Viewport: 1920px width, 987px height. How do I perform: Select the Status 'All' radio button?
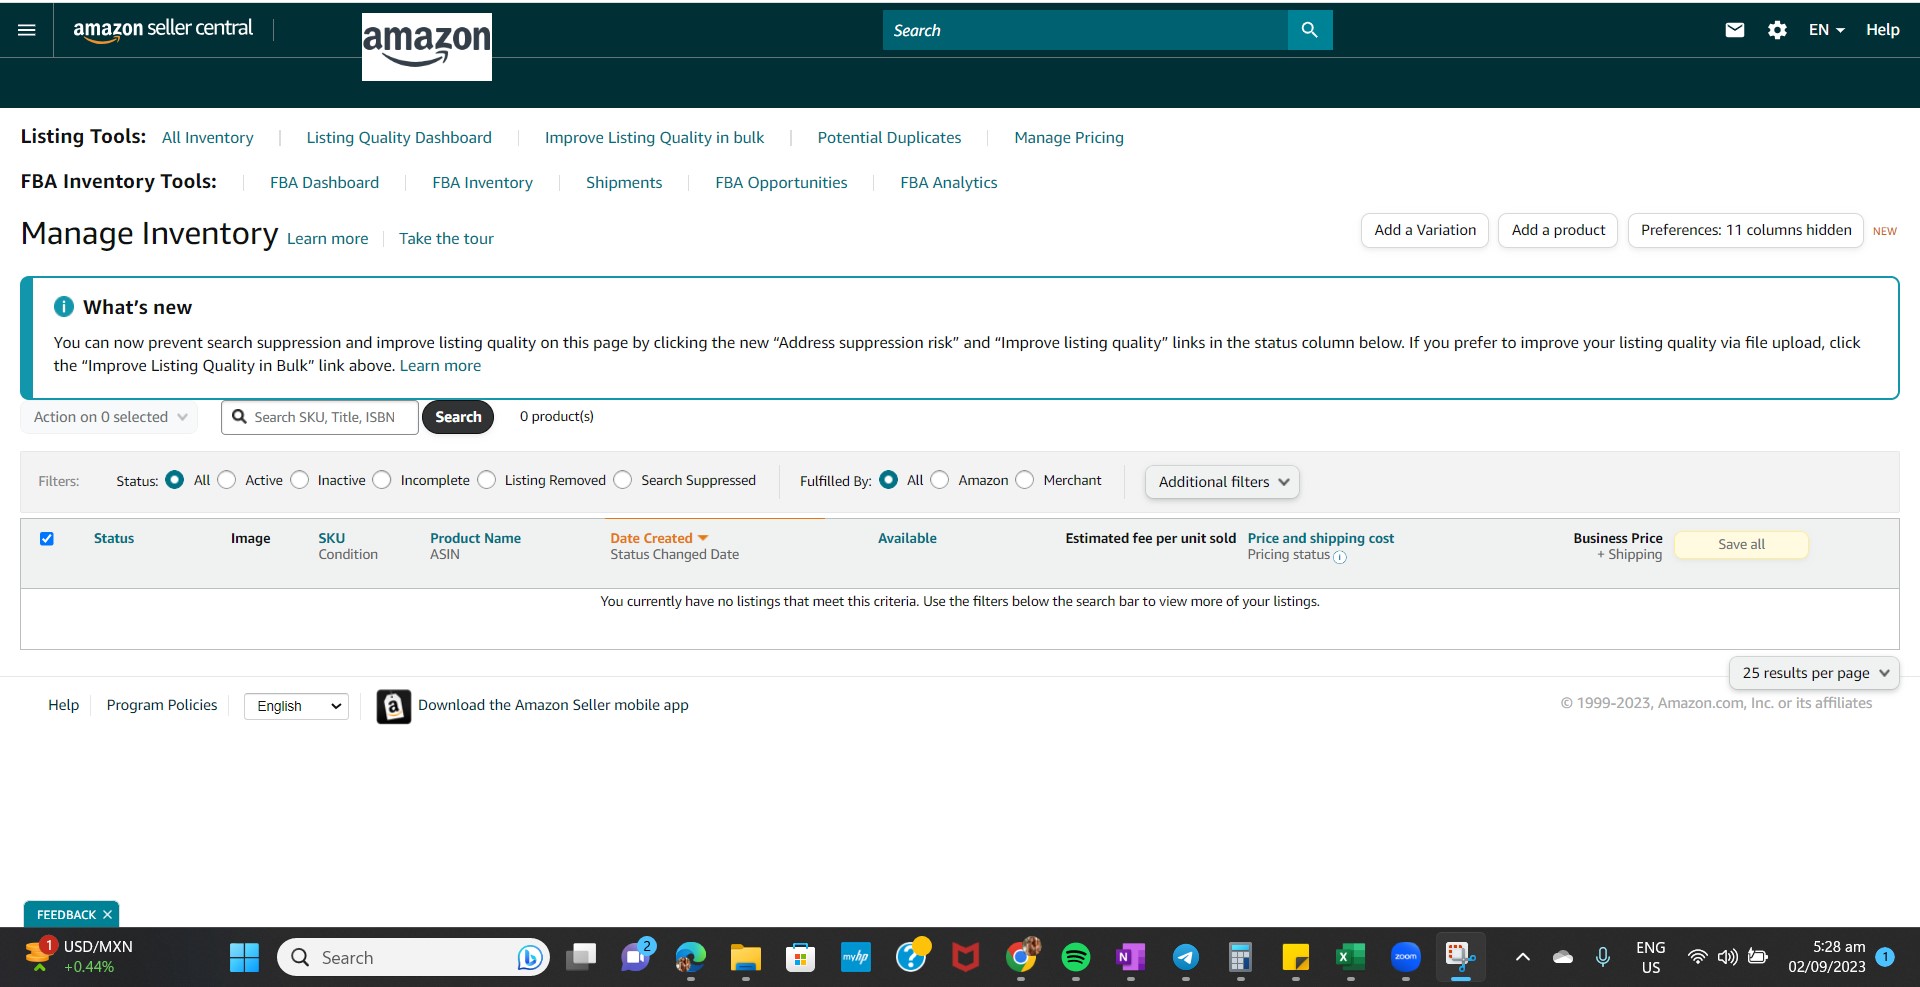pos(175,480)
